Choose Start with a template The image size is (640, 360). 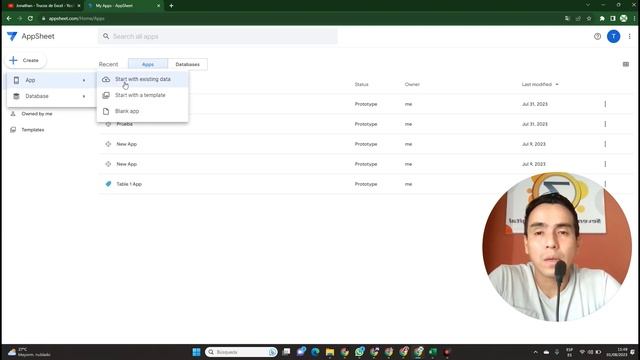tap(142, 95)
